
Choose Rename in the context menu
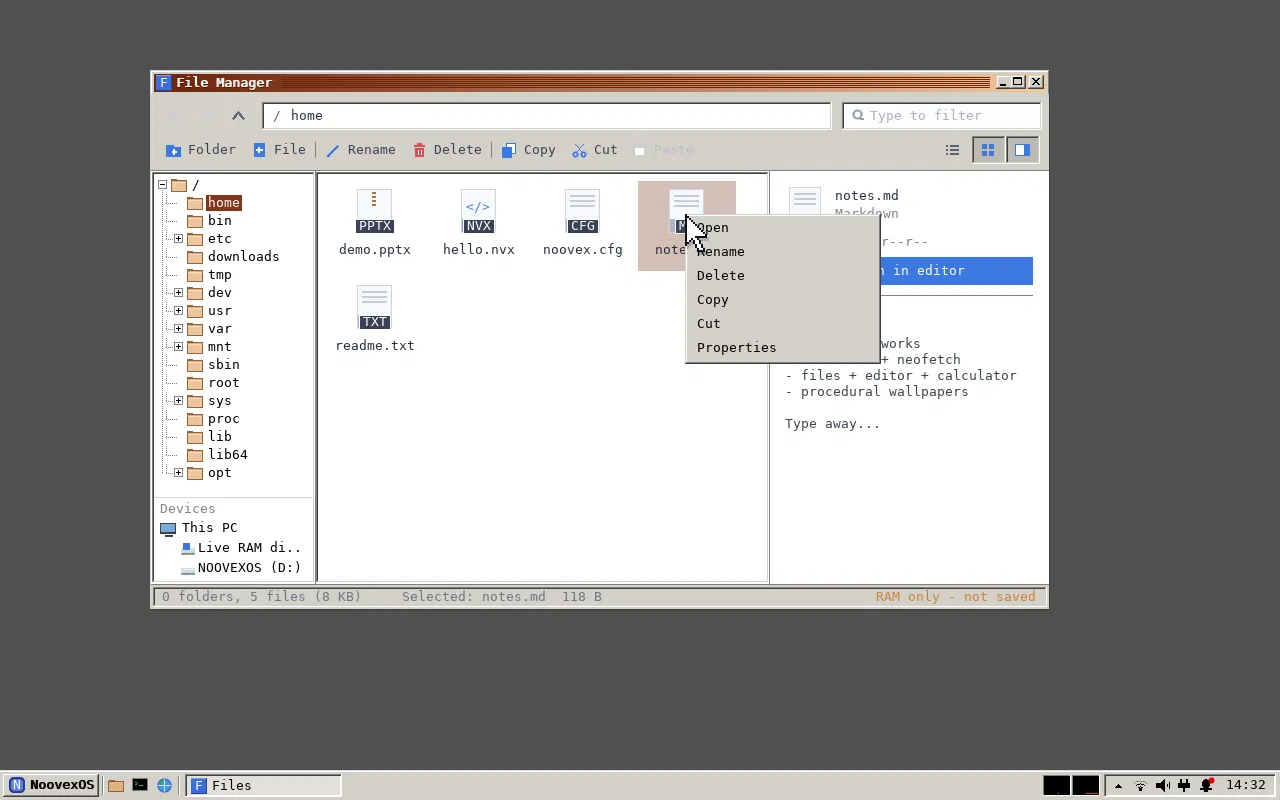pyautogui.click(x=781, y=252)
